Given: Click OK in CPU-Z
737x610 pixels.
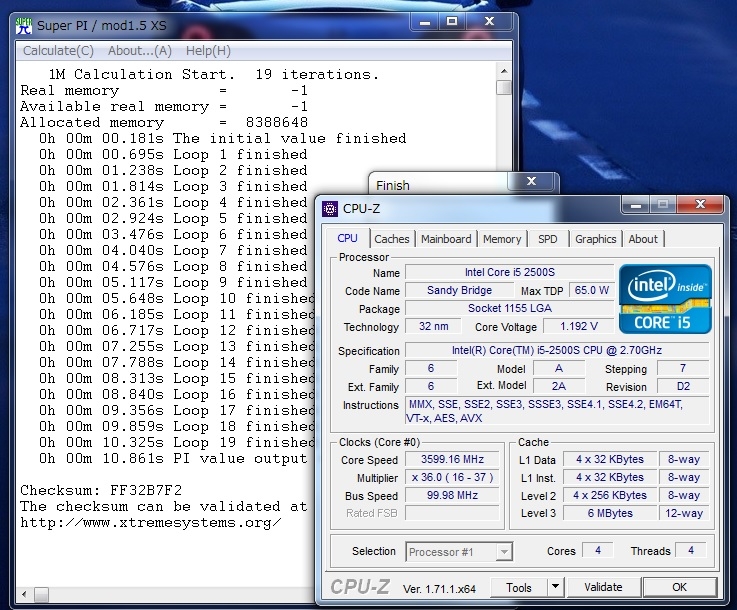Looking at the screenshot, I should click(x=680, y=587).
